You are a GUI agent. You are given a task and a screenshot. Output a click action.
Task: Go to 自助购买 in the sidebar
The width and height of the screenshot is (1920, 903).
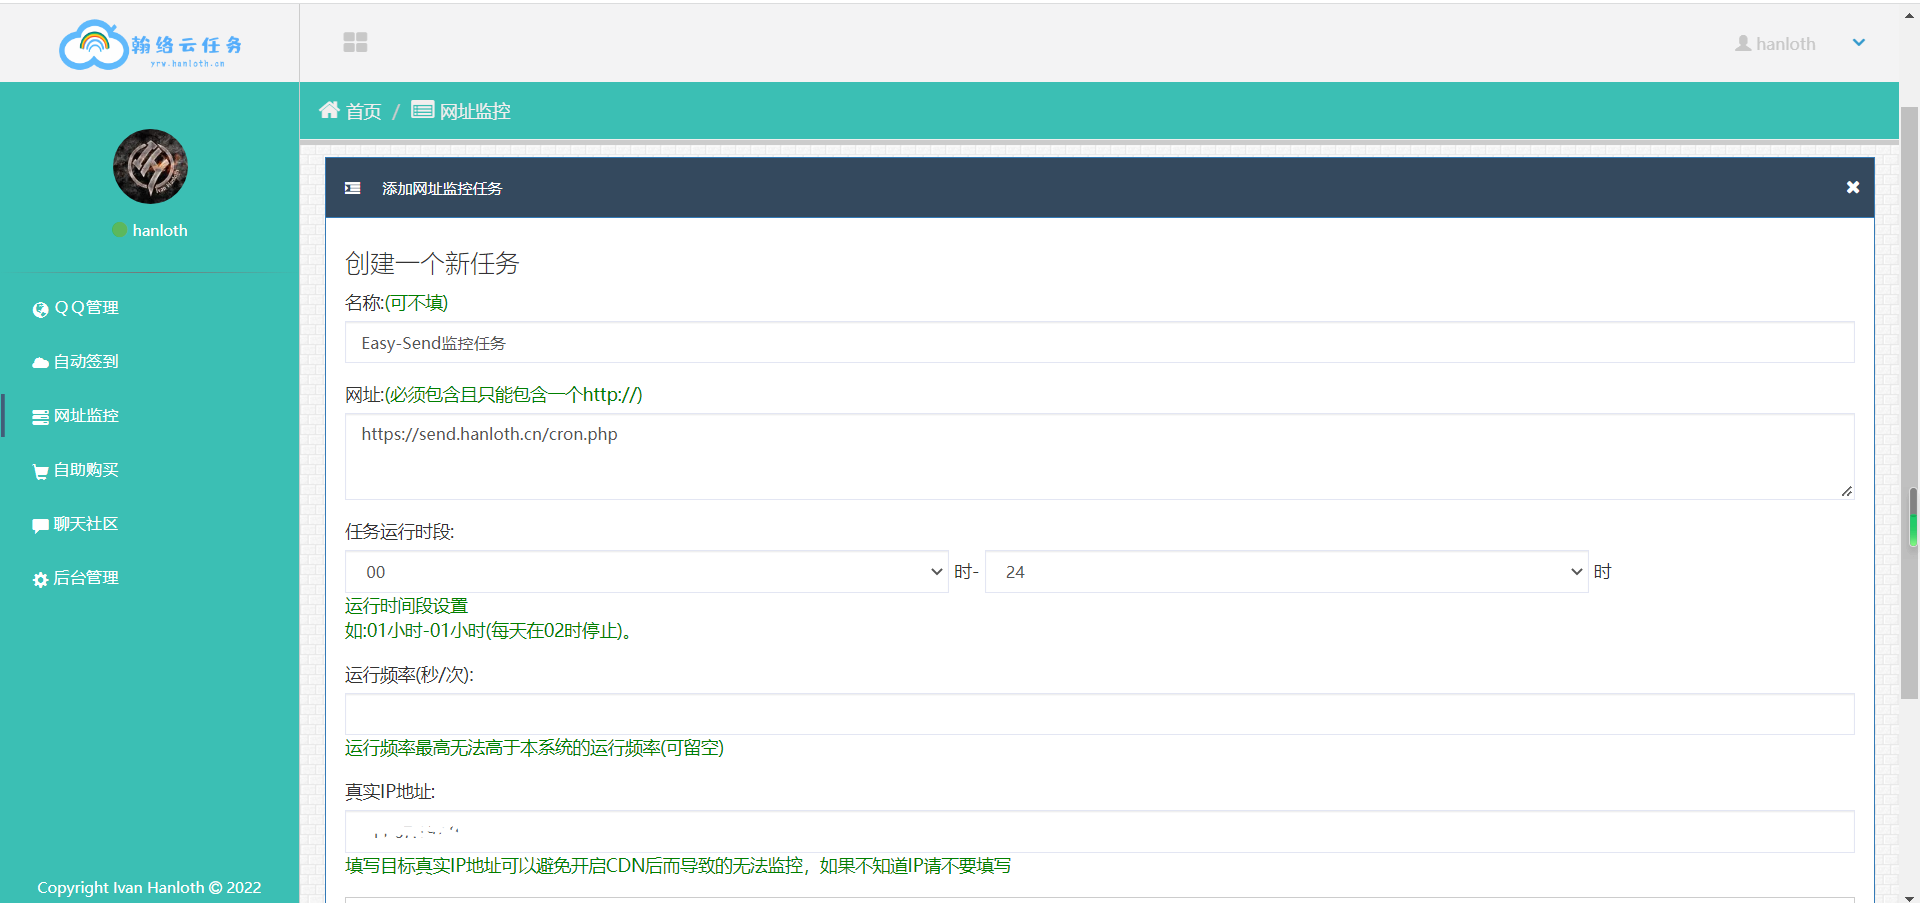click(x=86, y=470)
